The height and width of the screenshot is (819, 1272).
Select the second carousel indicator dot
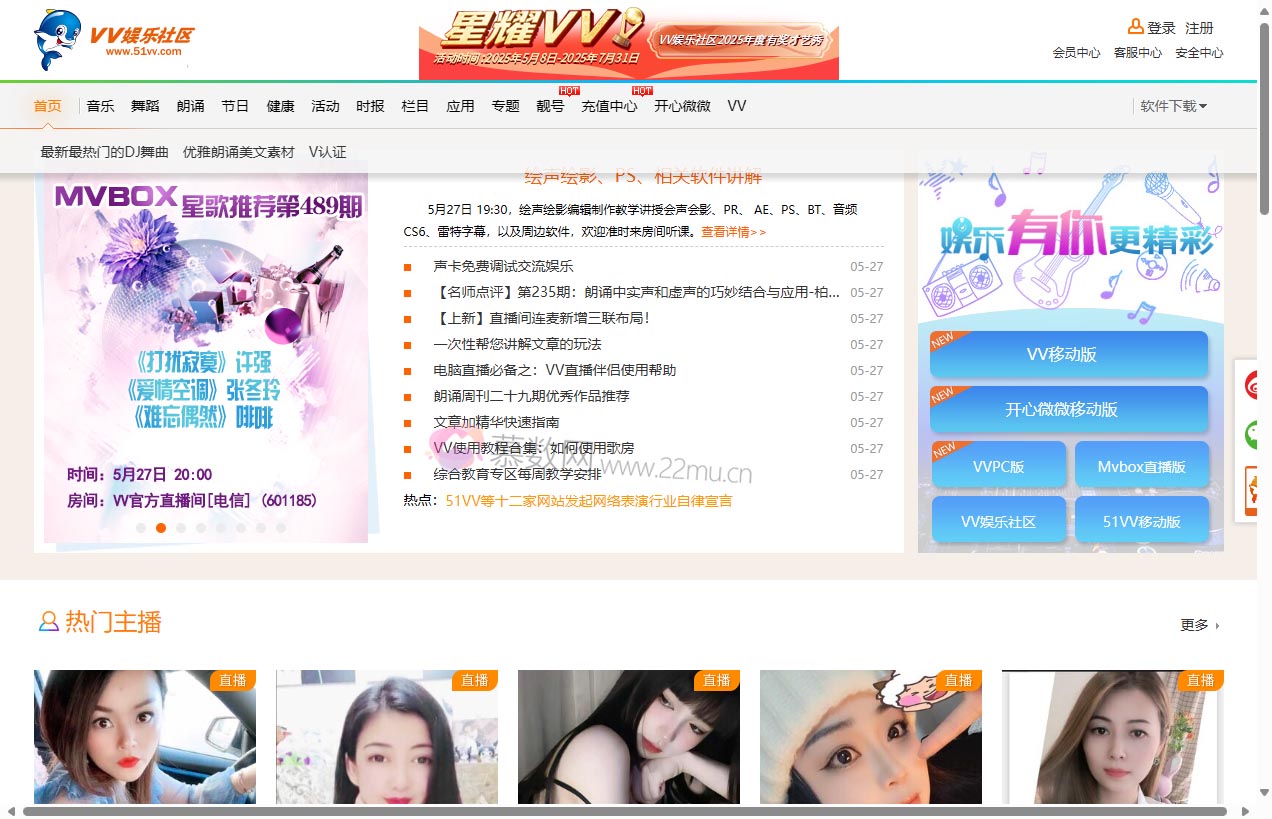click(x=161, y=527)
